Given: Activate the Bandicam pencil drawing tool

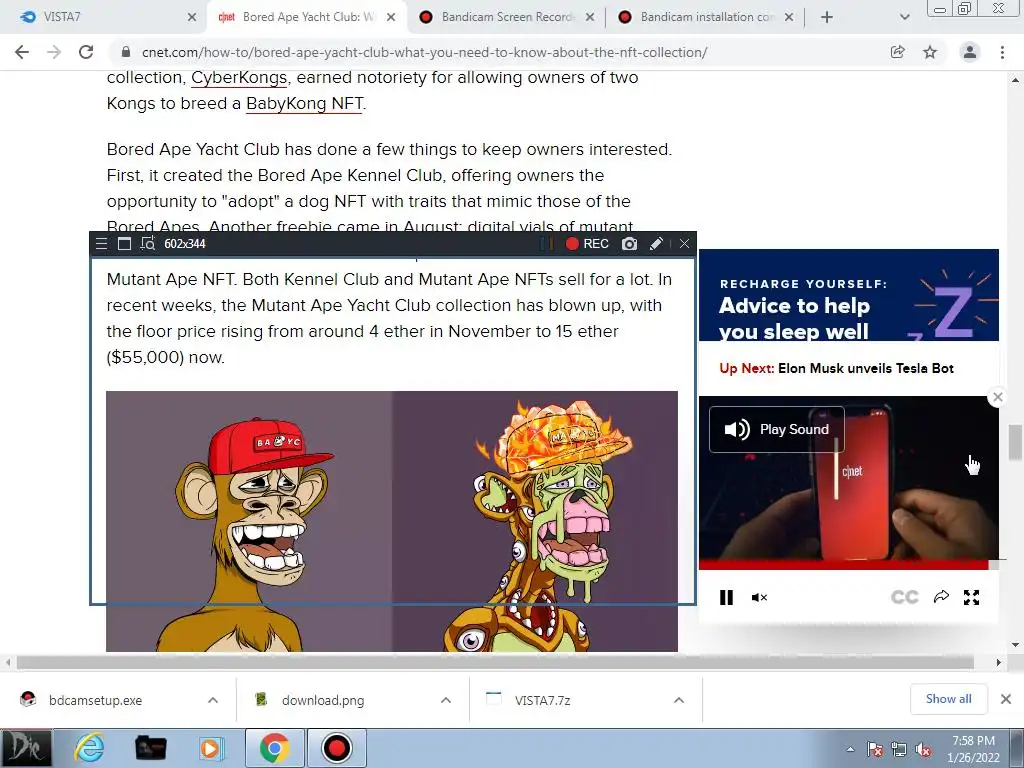Looking at the screenshot, I should tap(656, 244).
